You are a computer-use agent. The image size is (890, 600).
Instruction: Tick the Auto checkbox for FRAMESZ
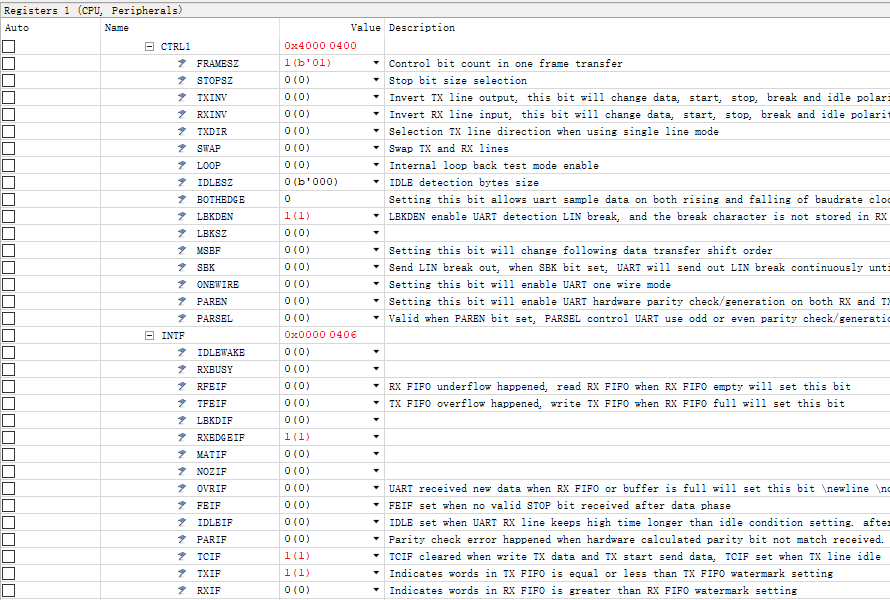(x=9, y=64)
